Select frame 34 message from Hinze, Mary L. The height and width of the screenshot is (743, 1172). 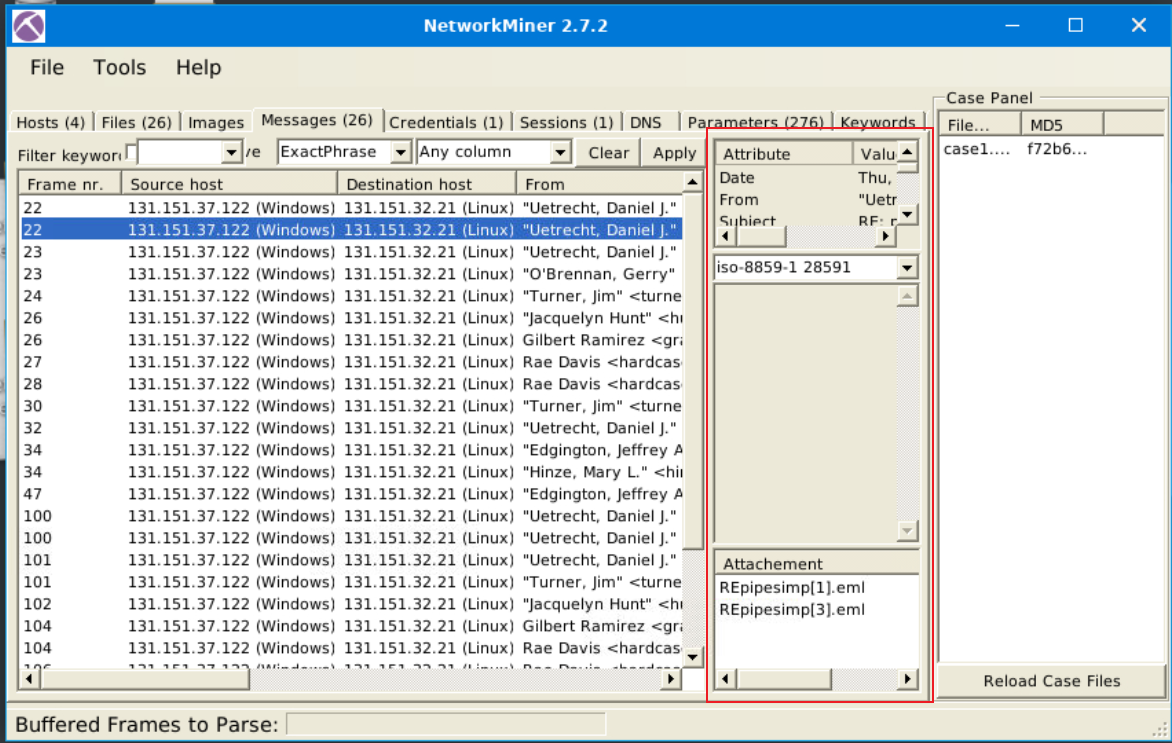(351, 472)
